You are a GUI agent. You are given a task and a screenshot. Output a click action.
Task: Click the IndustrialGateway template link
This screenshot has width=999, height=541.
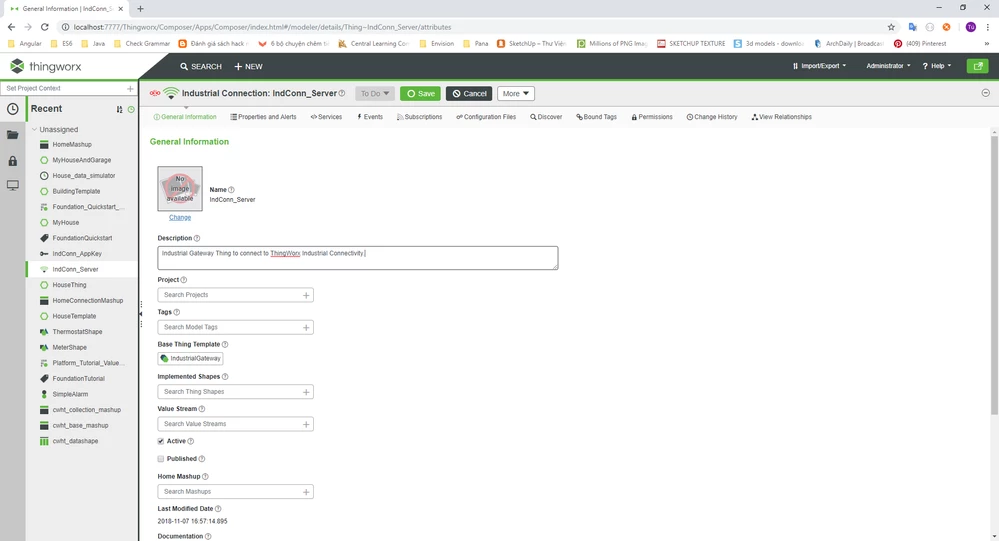190,359
